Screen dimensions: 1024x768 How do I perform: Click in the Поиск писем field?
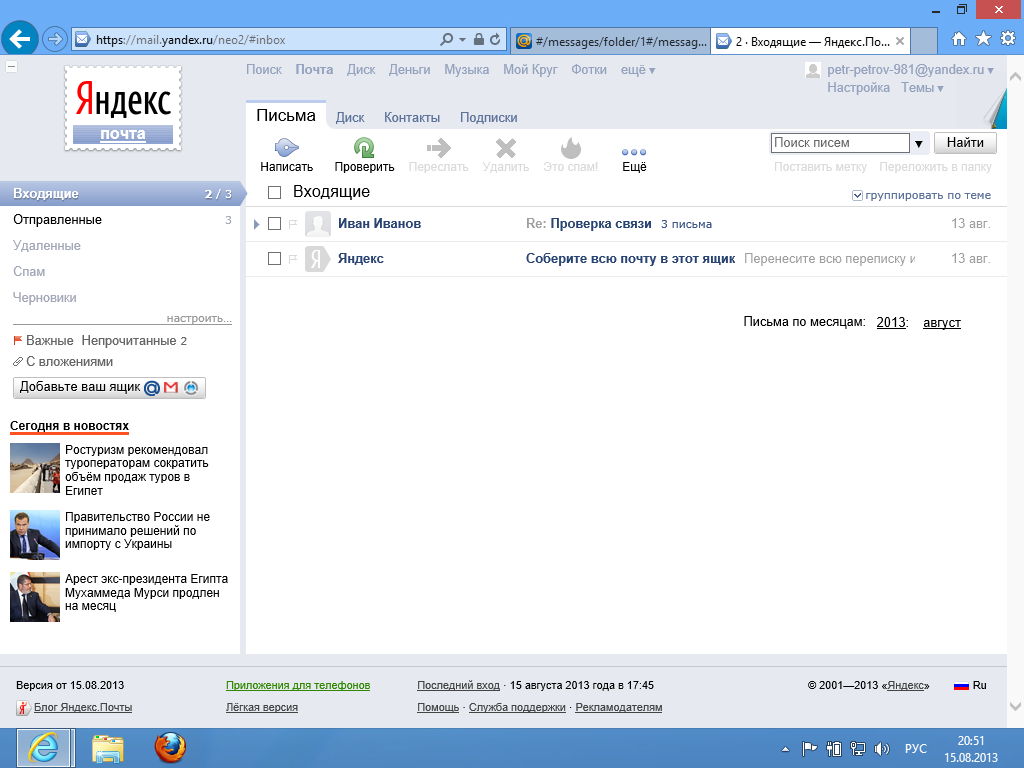pos(840,142)
